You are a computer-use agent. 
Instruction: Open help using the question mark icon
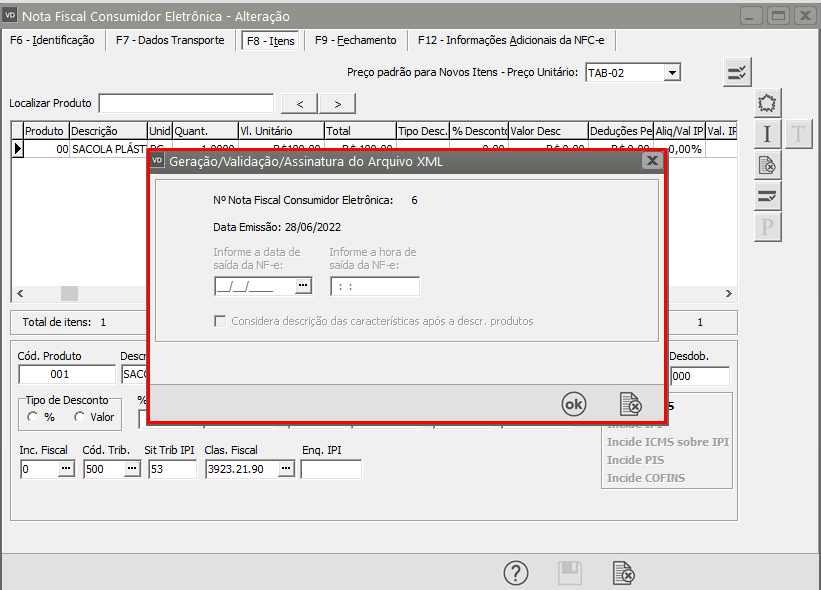click(515, 573)
